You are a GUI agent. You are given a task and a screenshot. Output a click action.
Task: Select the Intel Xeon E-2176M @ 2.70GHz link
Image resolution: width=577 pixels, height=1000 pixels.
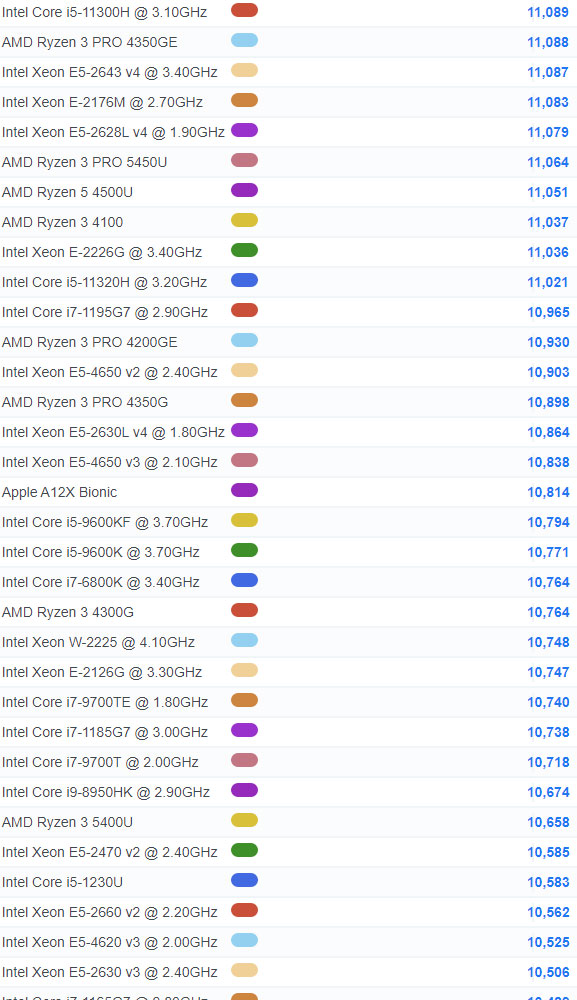[102, 102]
